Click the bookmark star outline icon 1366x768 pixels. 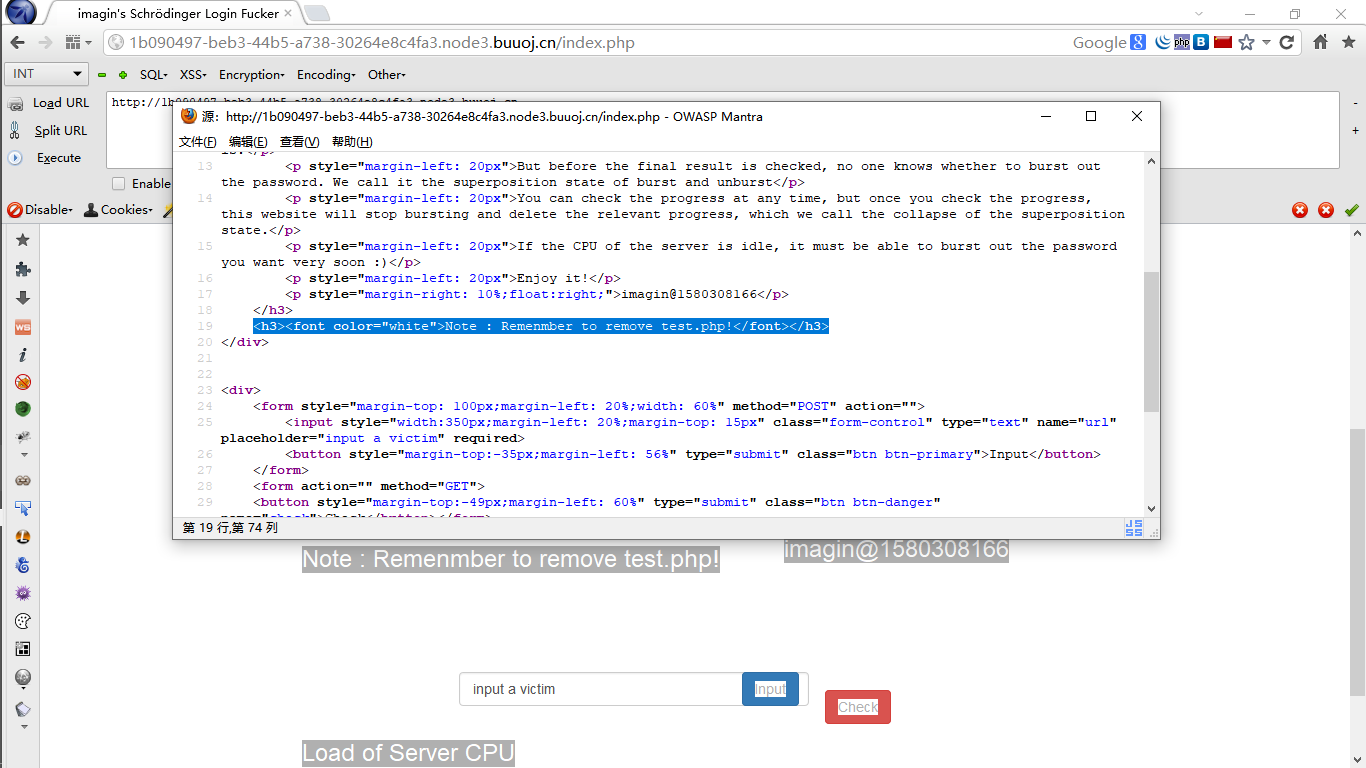[x=1246, y=42]
